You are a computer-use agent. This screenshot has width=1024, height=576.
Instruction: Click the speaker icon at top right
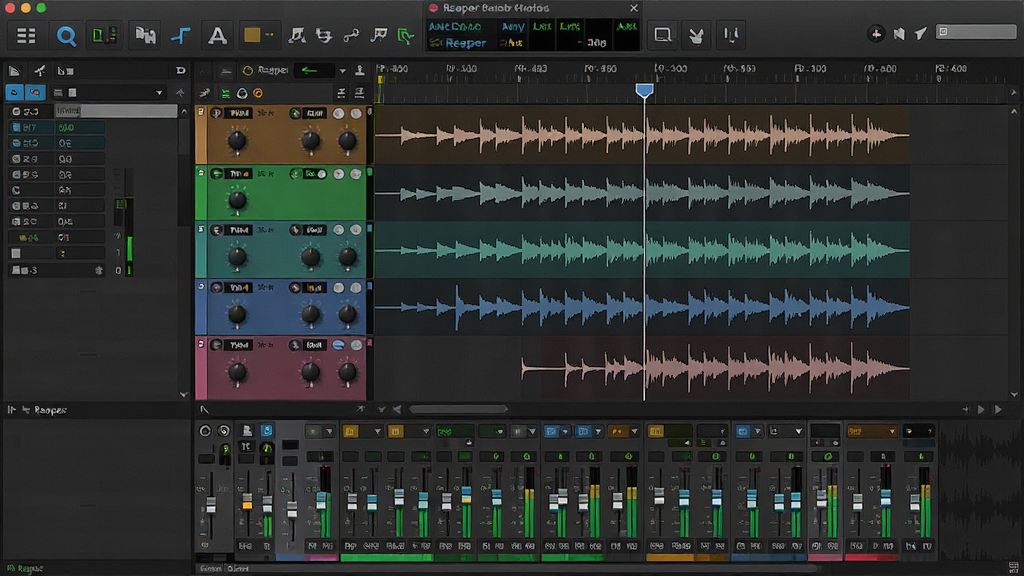[899, 33]
